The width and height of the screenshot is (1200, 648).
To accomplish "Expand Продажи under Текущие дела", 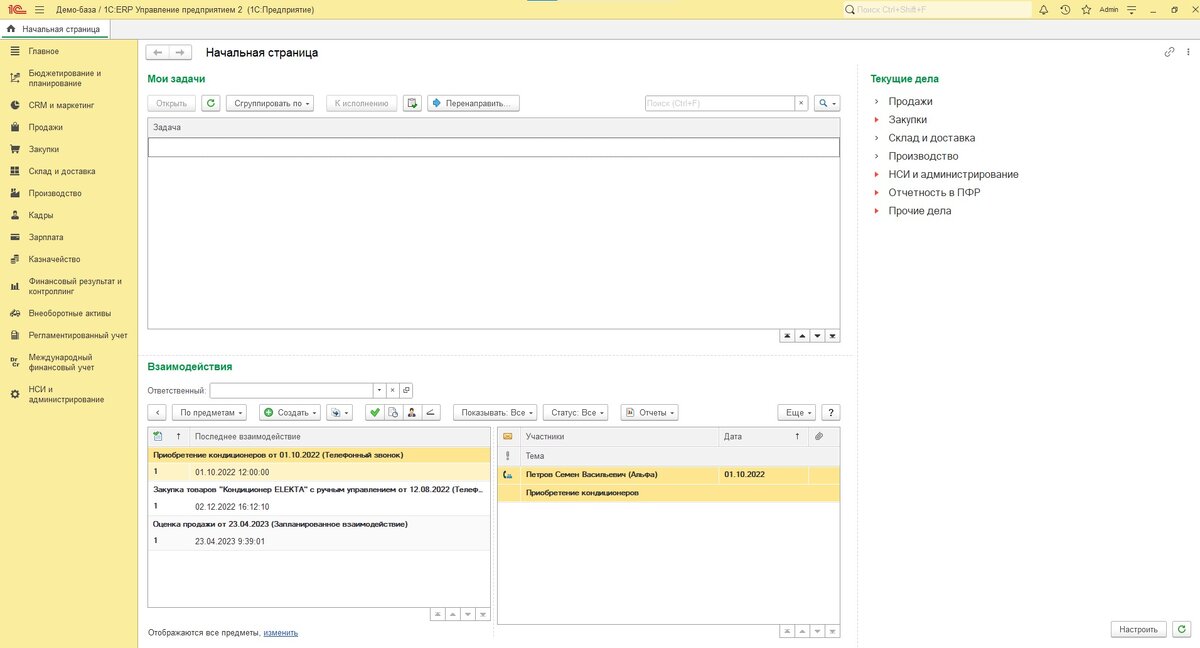I will pos(877,101).
